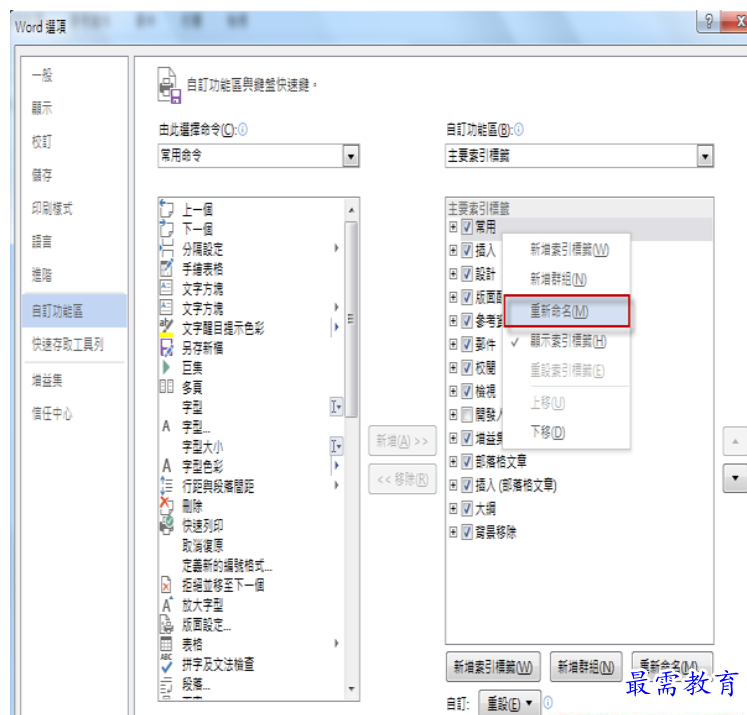Open the 主要索引標籤 dropdown

click(705, 156)
